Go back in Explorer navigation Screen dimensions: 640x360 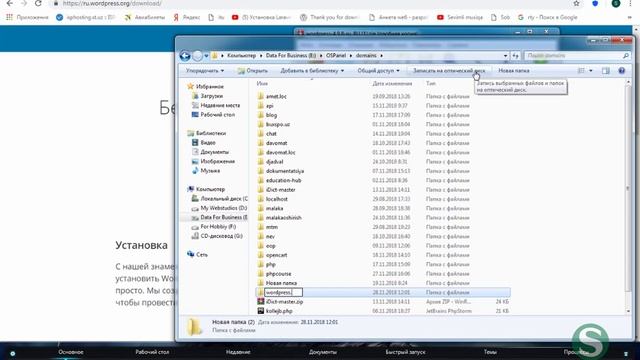coord(185,56)
